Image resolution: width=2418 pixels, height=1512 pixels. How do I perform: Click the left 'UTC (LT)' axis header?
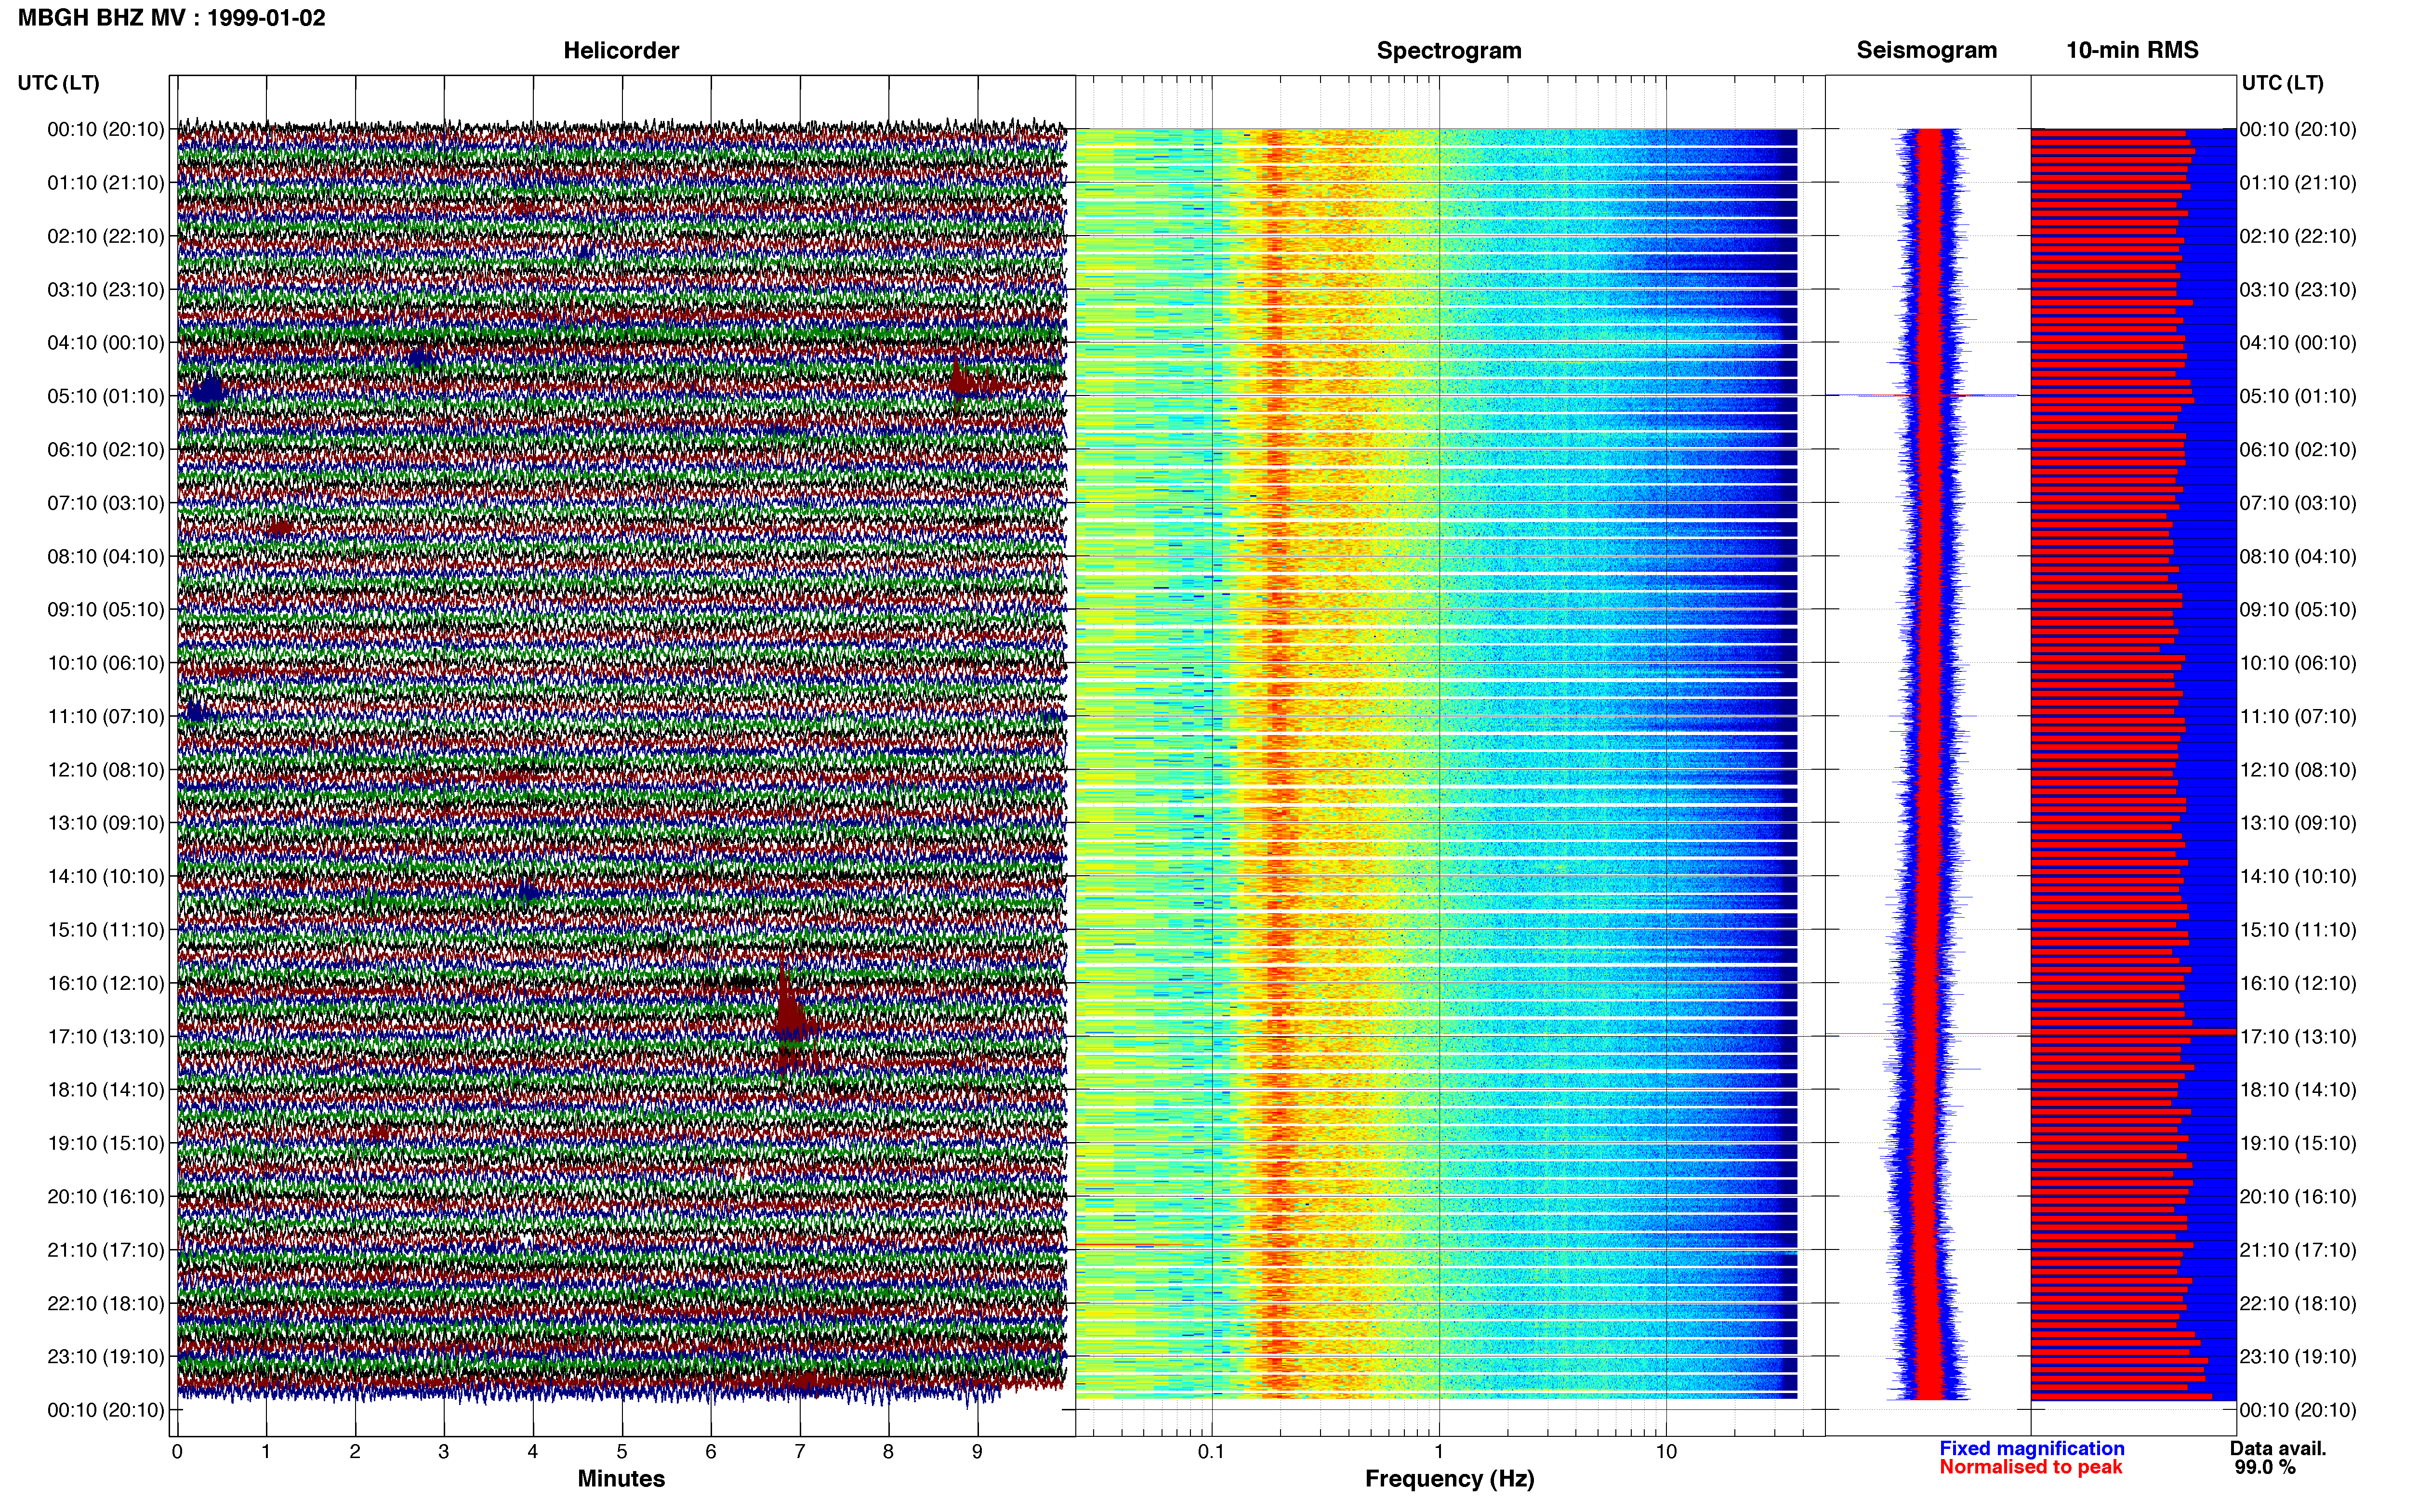(x=59, y=83)
